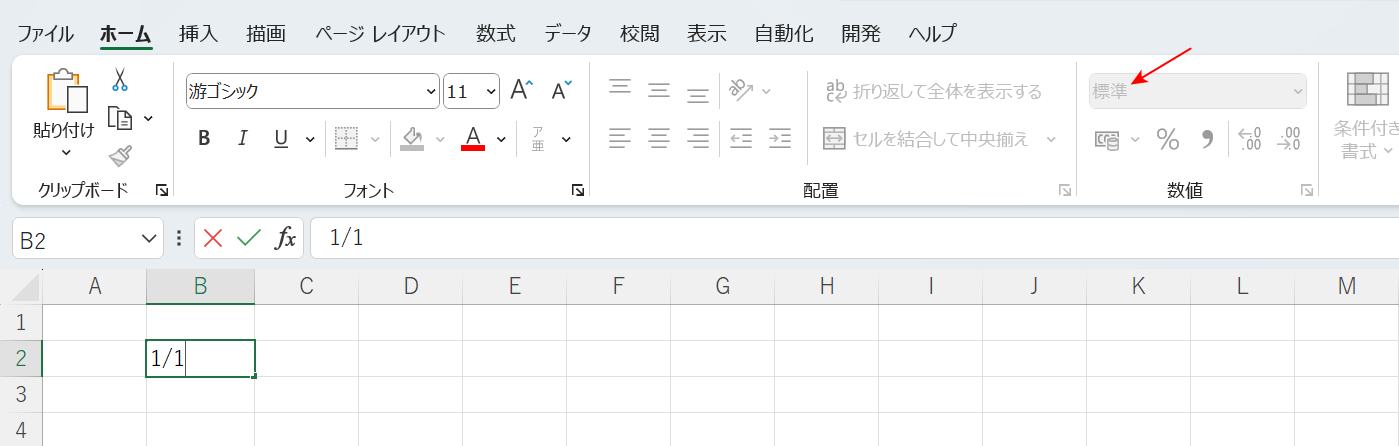Select column header G
Viewport: 1399px width, 446px height.
click(x=722, y=287)
